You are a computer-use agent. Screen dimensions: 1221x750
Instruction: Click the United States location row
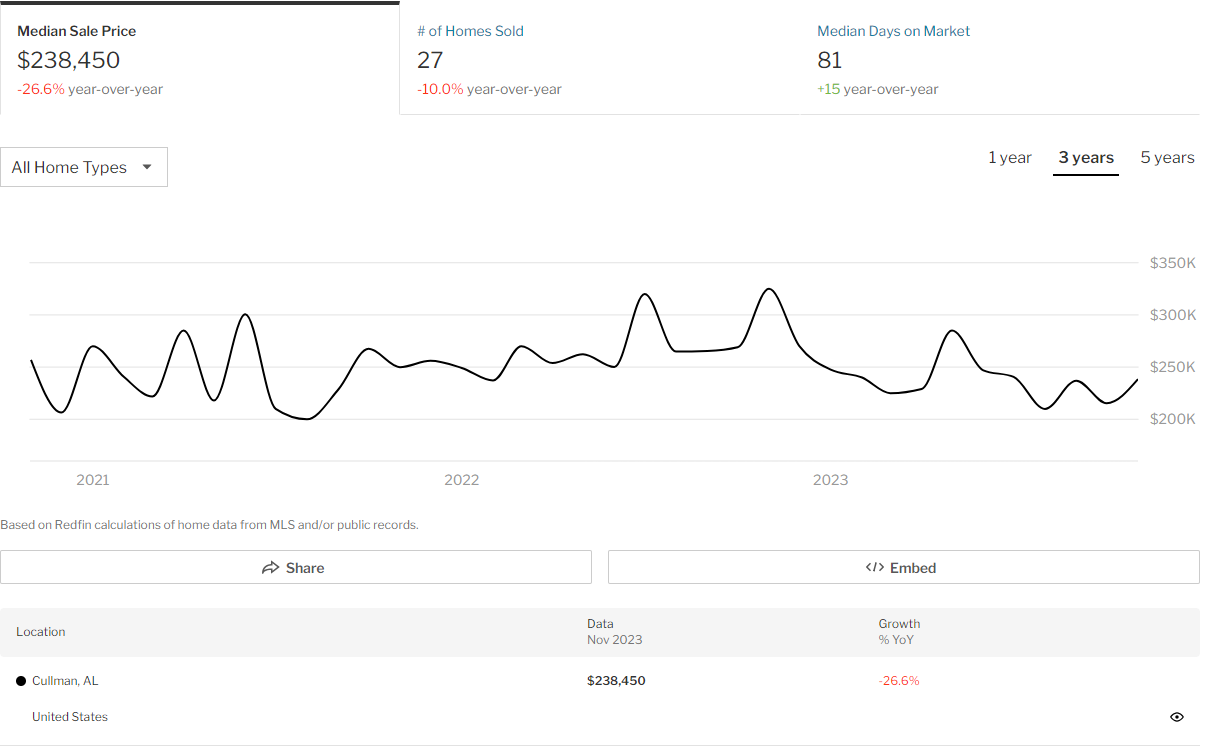[70, 717]
